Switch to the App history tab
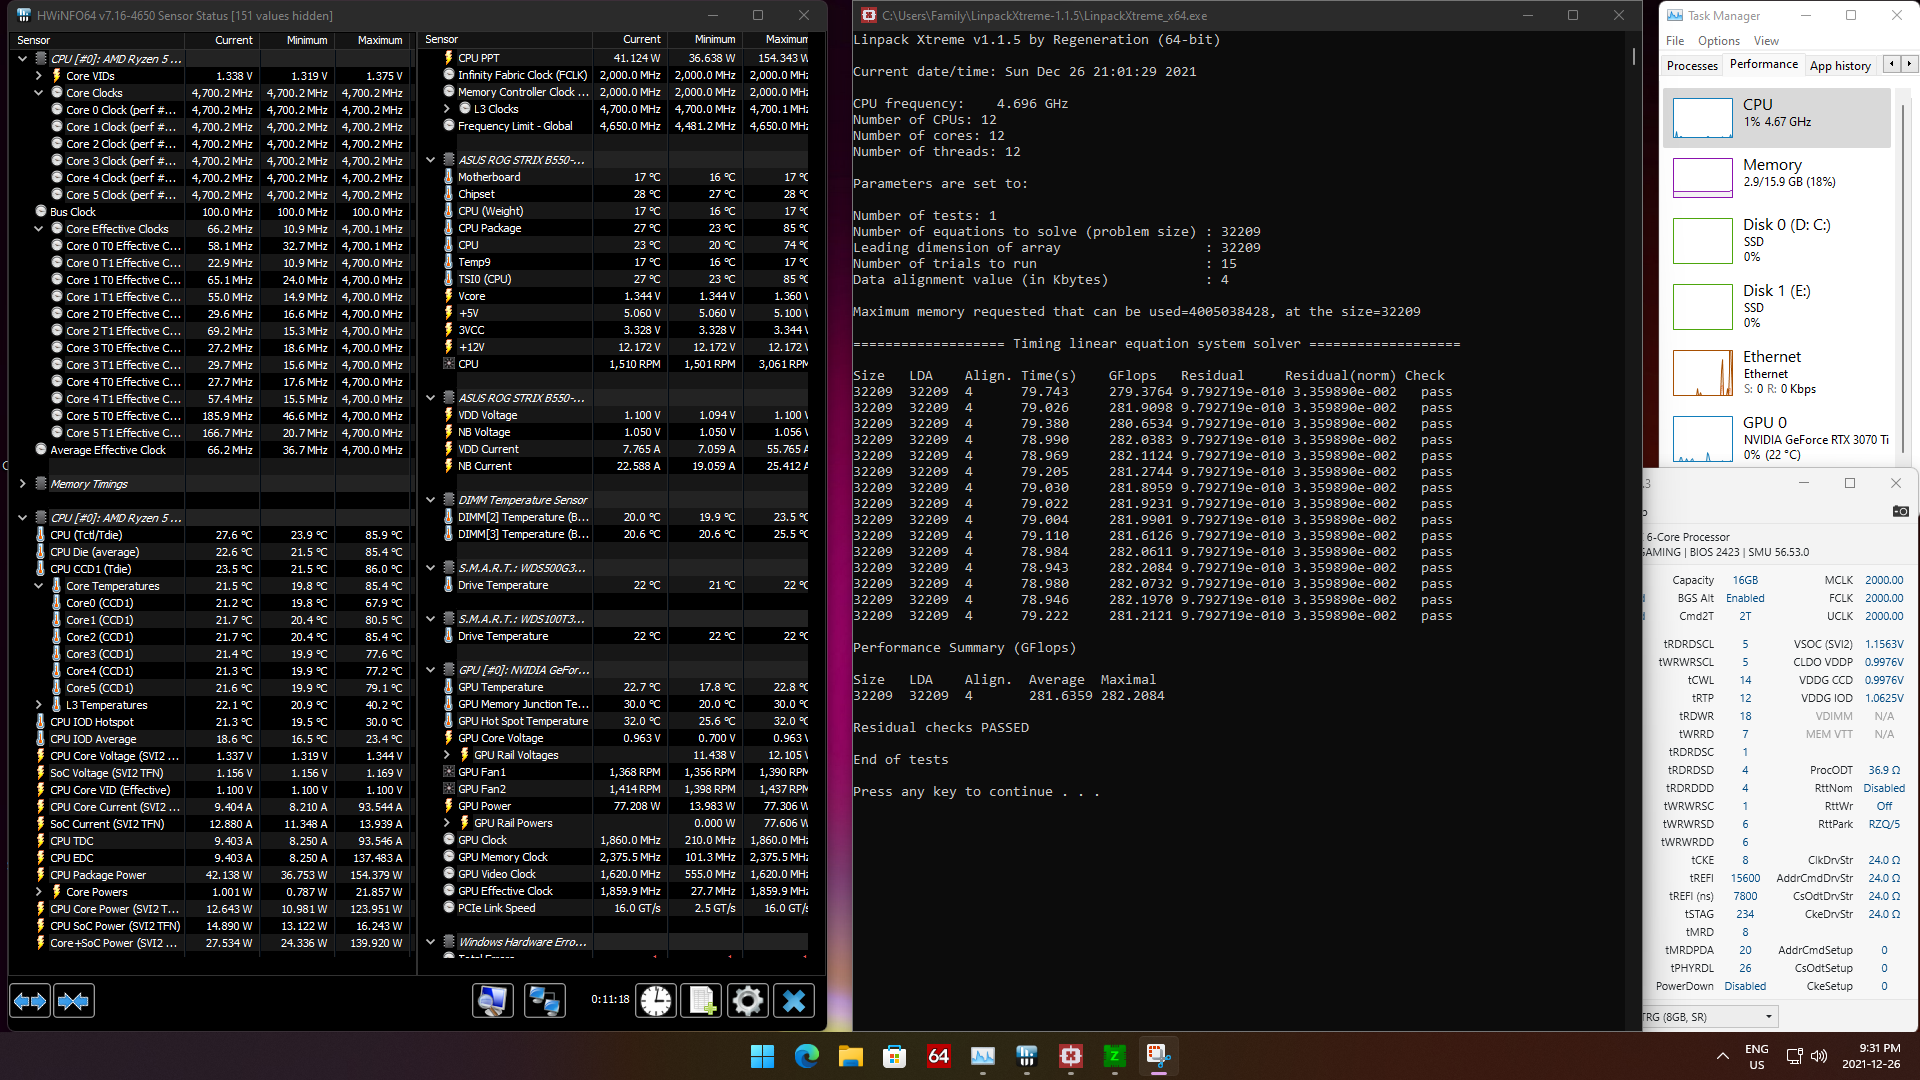 1840,66
